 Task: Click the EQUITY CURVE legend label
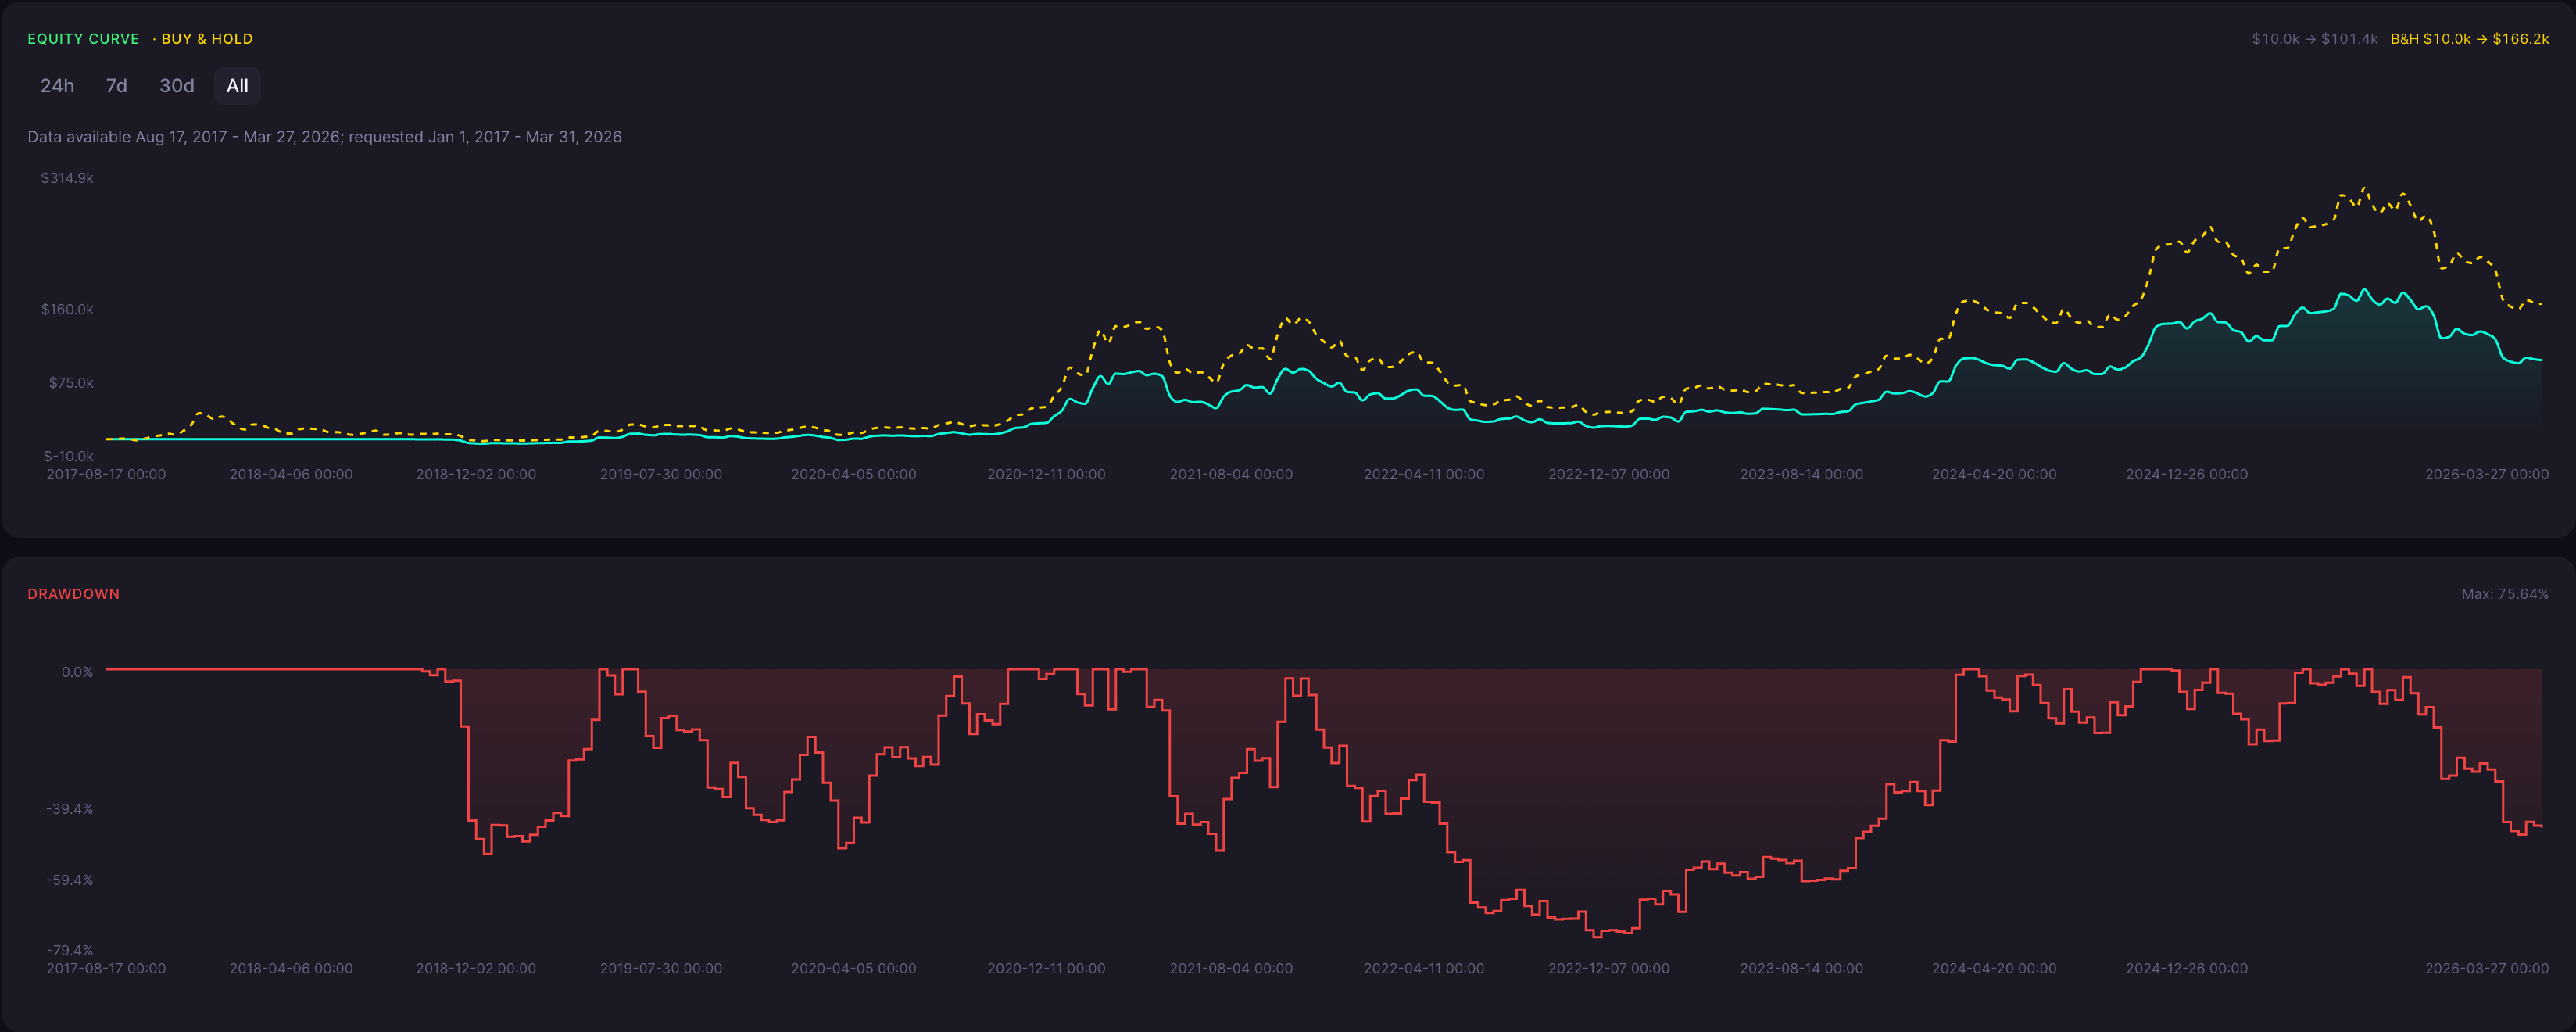pyautogui.click(x=83, y=39)
